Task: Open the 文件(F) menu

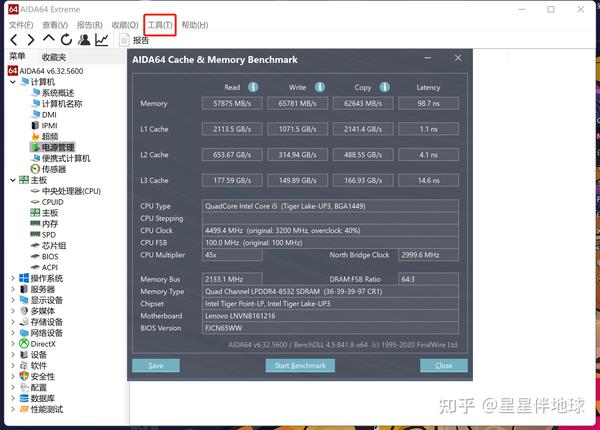Action: [x=21, y=25]
